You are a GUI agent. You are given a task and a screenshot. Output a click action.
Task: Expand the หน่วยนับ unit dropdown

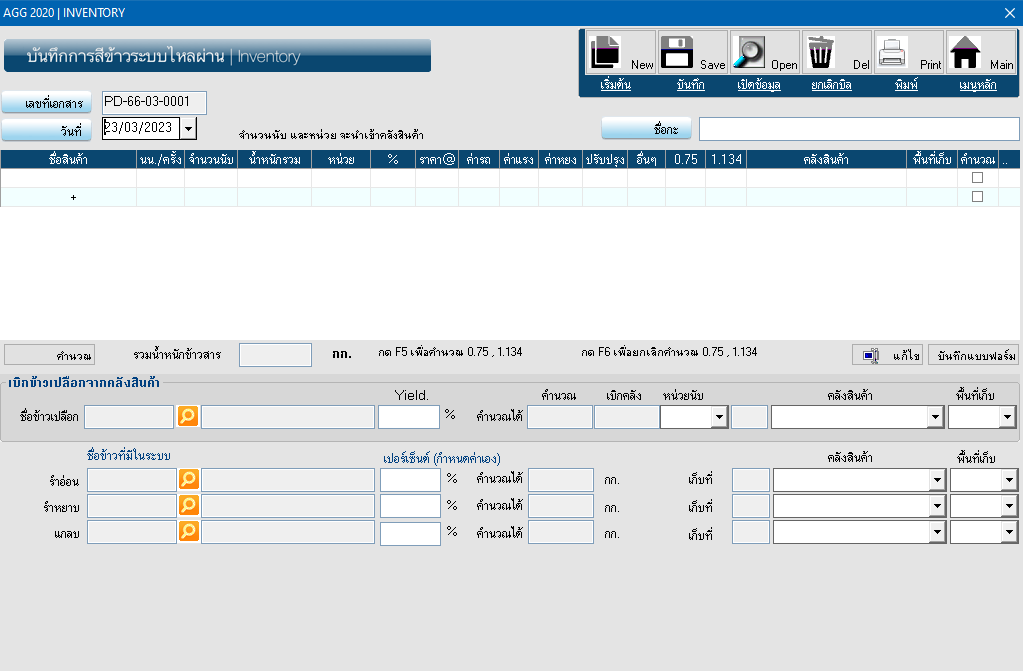pos(718,417)
